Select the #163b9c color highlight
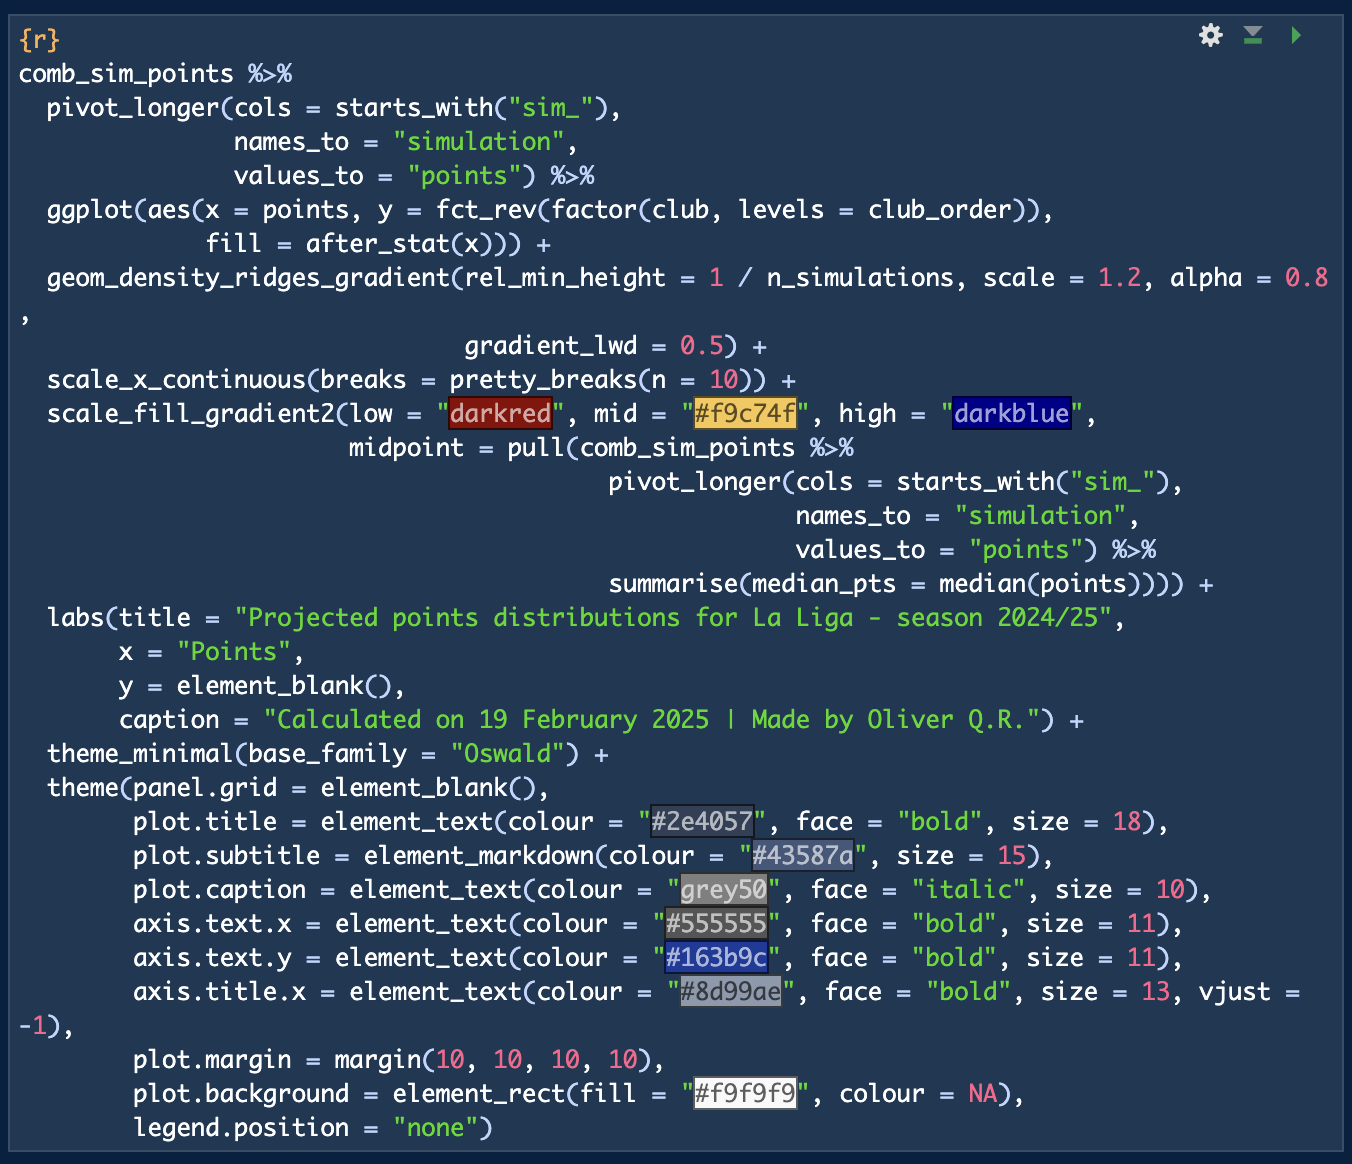Viewport: 1352px width, 1164px height. (716, 957)
